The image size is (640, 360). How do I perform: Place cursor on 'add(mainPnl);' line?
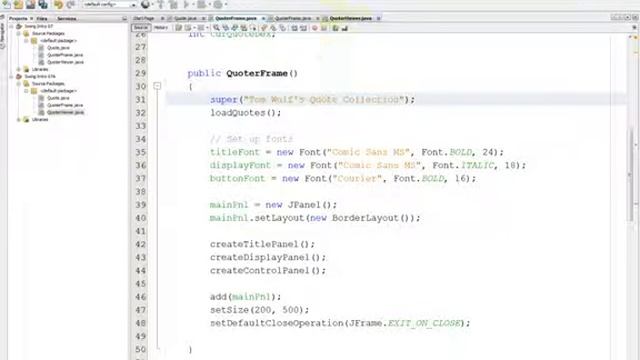[x=246, y=297]
